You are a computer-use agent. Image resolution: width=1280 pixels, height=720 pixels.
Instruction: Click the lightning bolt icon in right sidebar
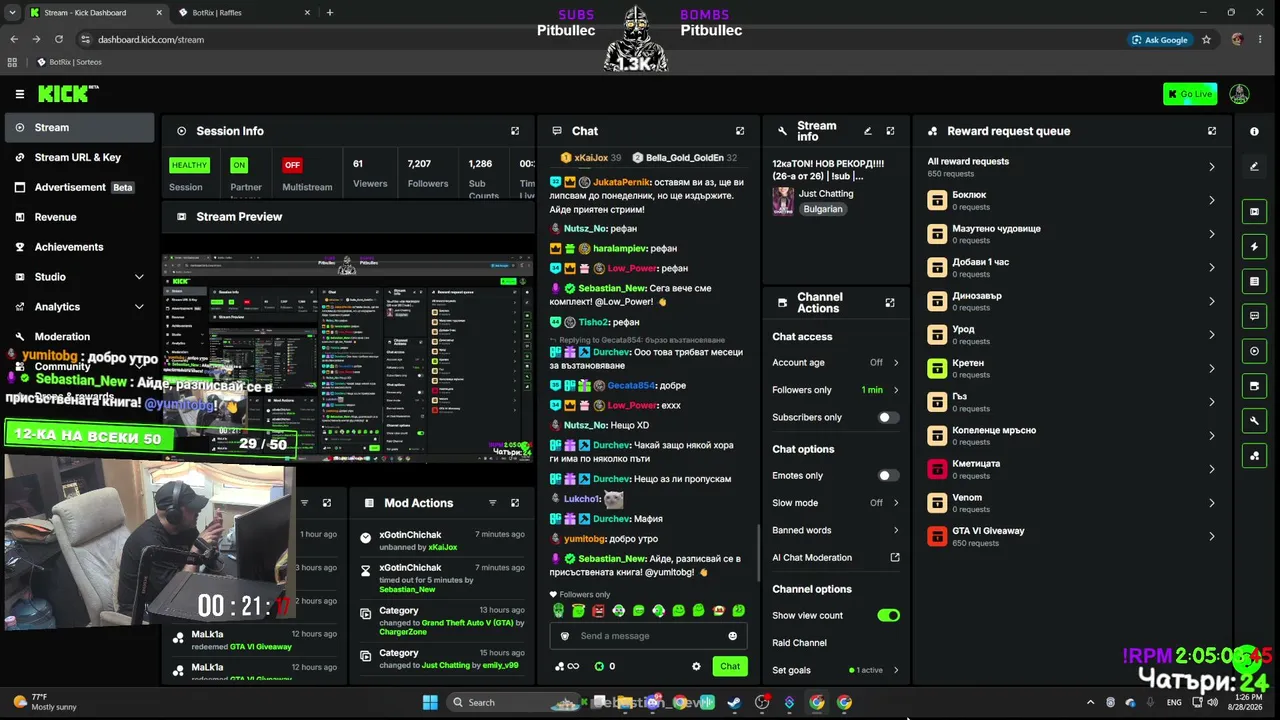1254,246
